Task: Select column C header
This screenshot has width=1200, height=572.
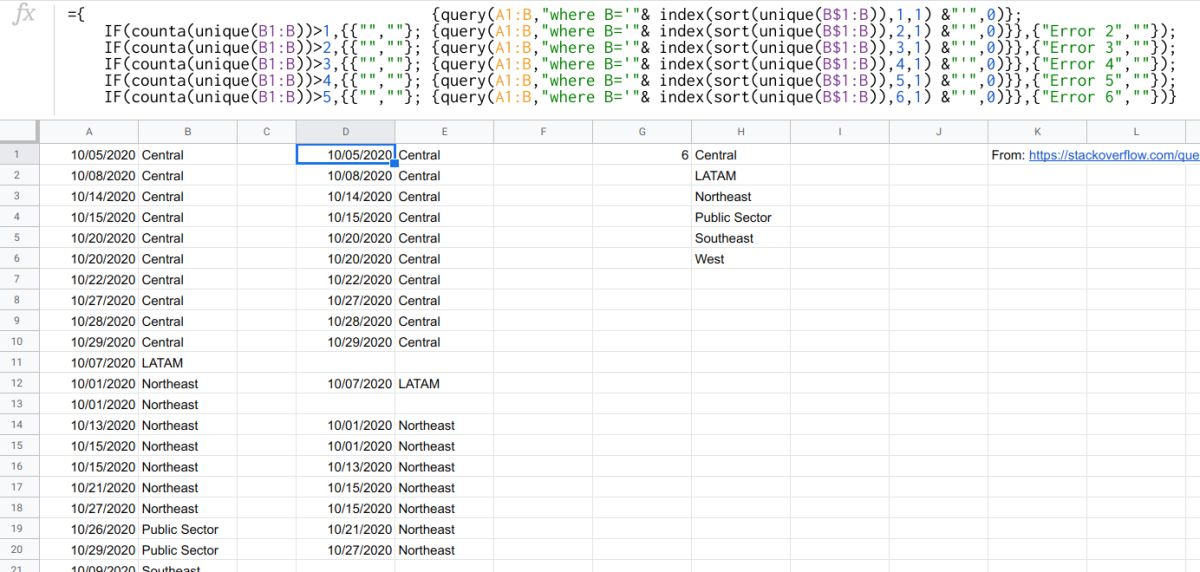Action: pyautogui.click(x=267, y=132)
